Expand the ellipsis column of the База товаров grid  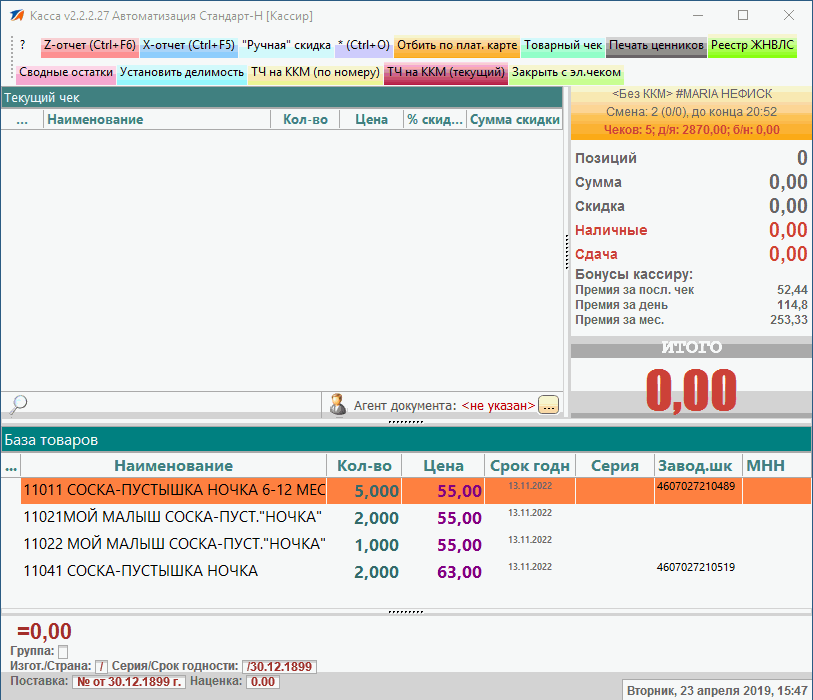[11, 466]
